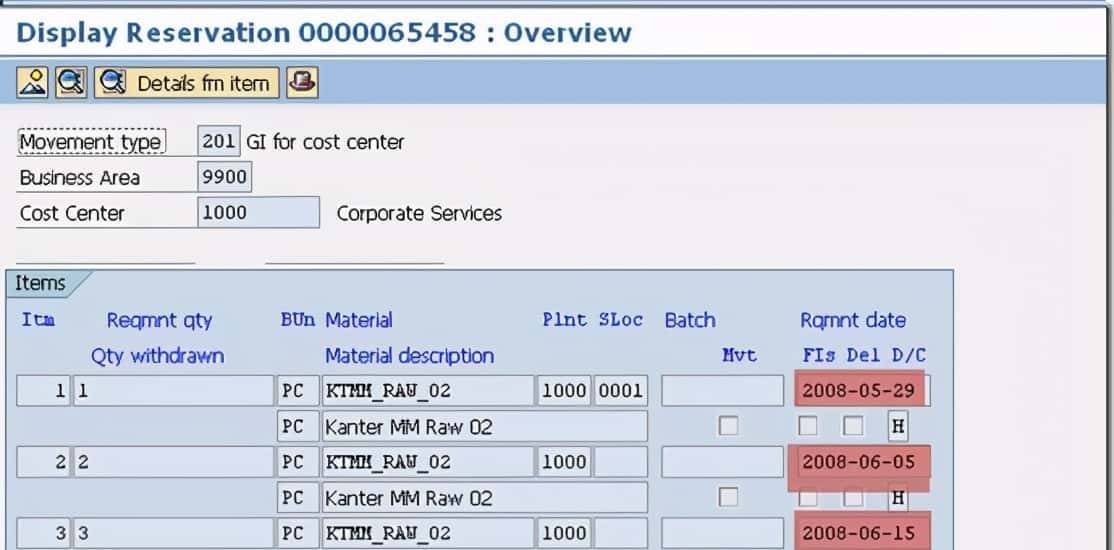Select the requirement date 2008-06-15 field
The width and height of the screenshot is (1114, 550).
[859, 532]
